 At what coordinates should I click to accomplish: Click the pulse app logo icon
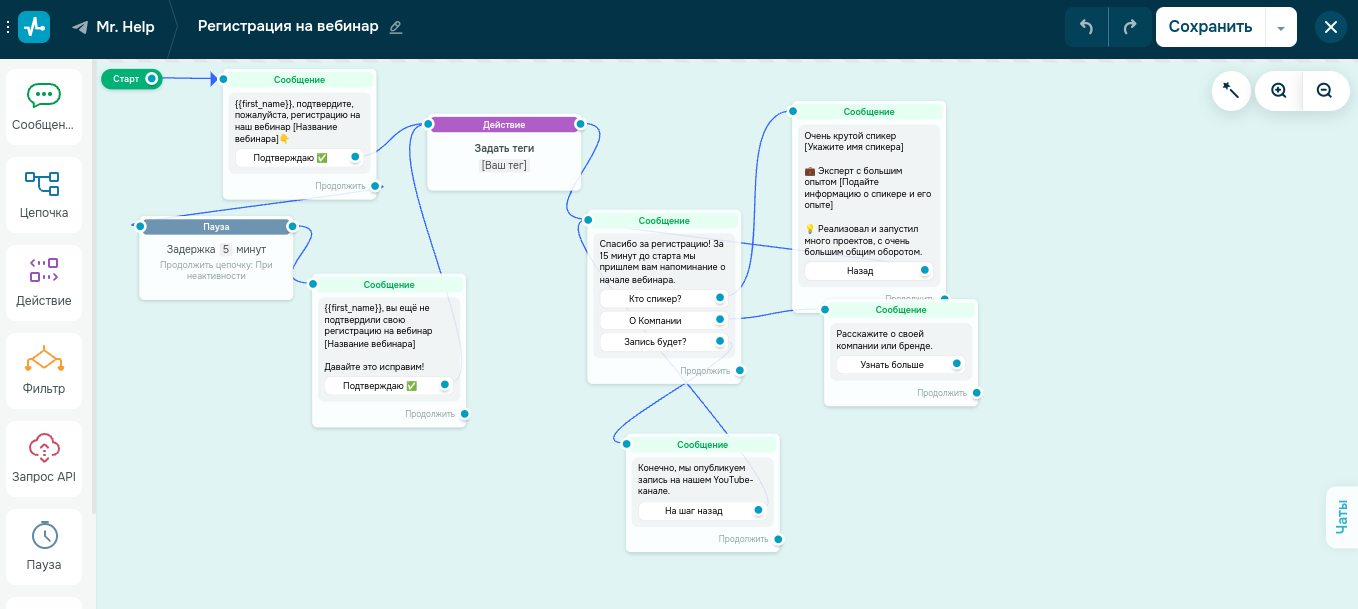pyautogui.click(x=35, y=27)
